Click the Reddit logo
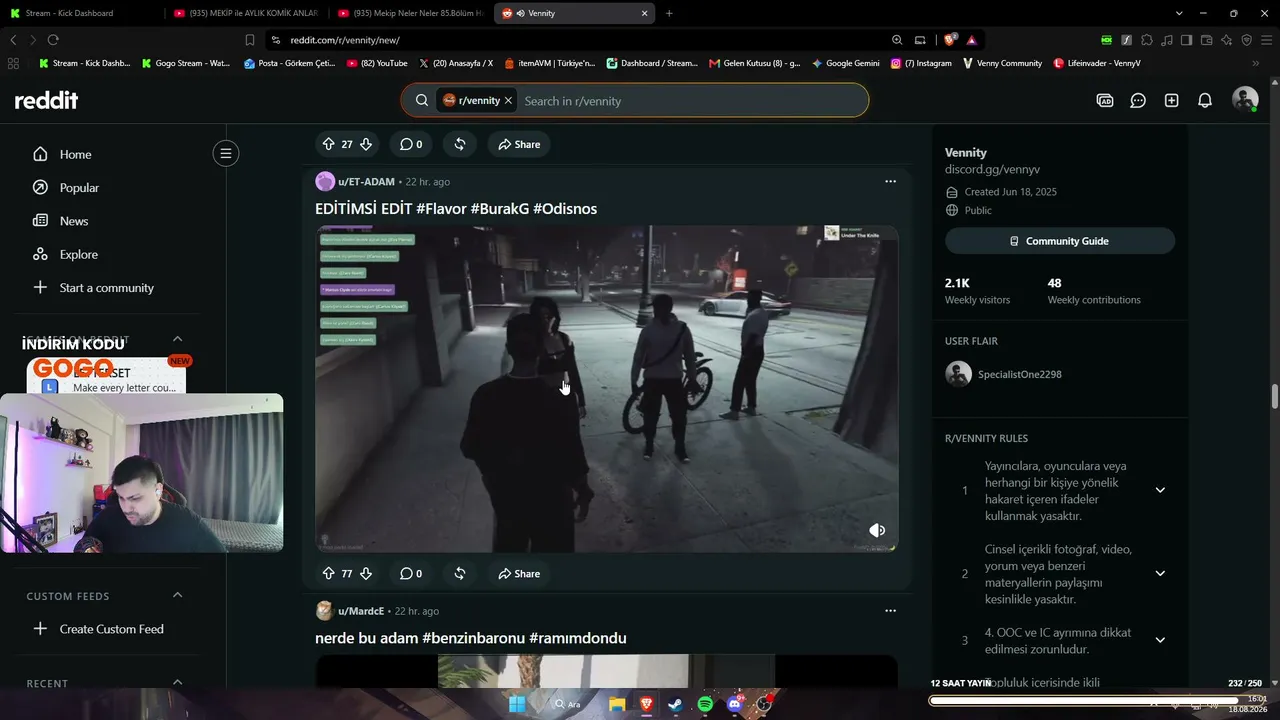Screen dimensions: 1280x720 46,100
